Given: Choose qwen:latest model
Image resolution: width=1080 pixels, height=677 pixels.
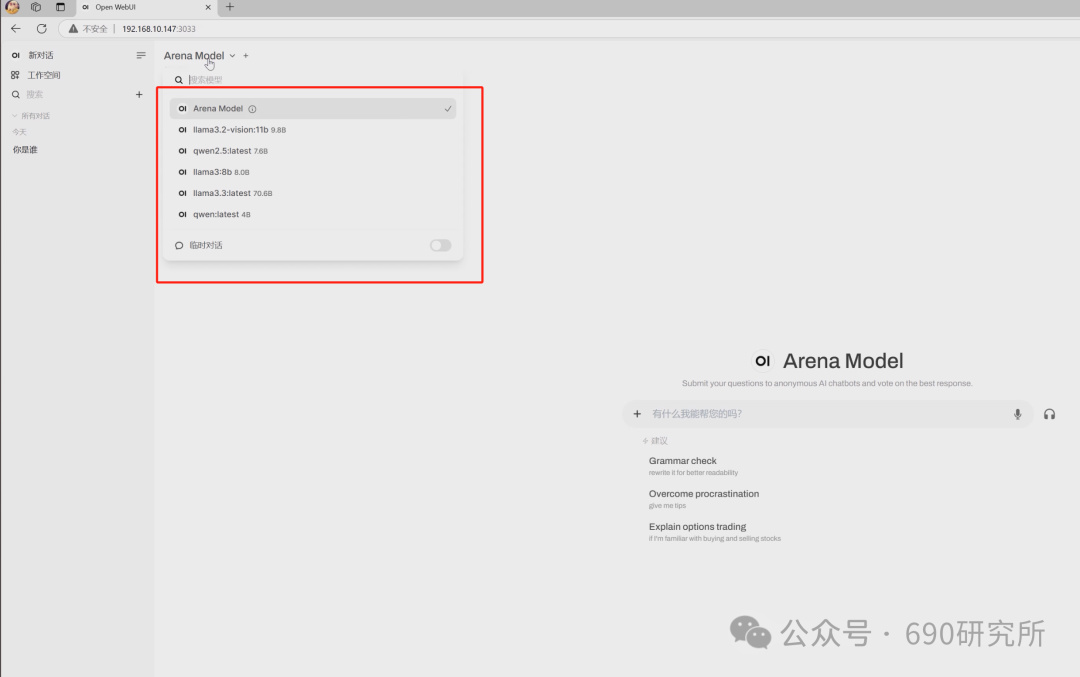Looking at the screenshot, I should [x=313, y=214].
